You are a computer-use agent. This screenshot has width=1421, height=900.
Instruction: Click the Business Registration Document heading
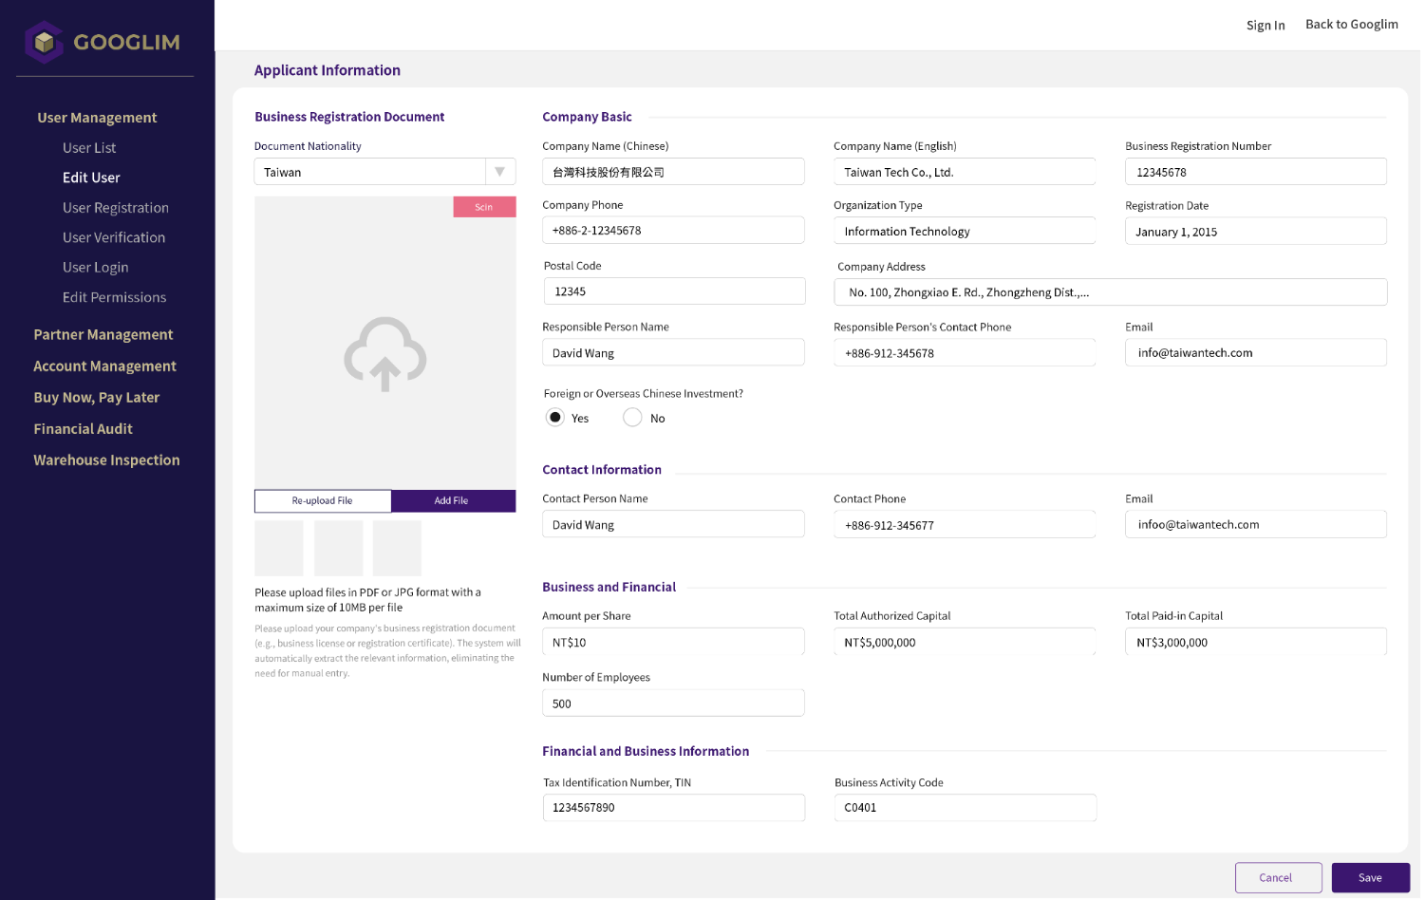349,117
